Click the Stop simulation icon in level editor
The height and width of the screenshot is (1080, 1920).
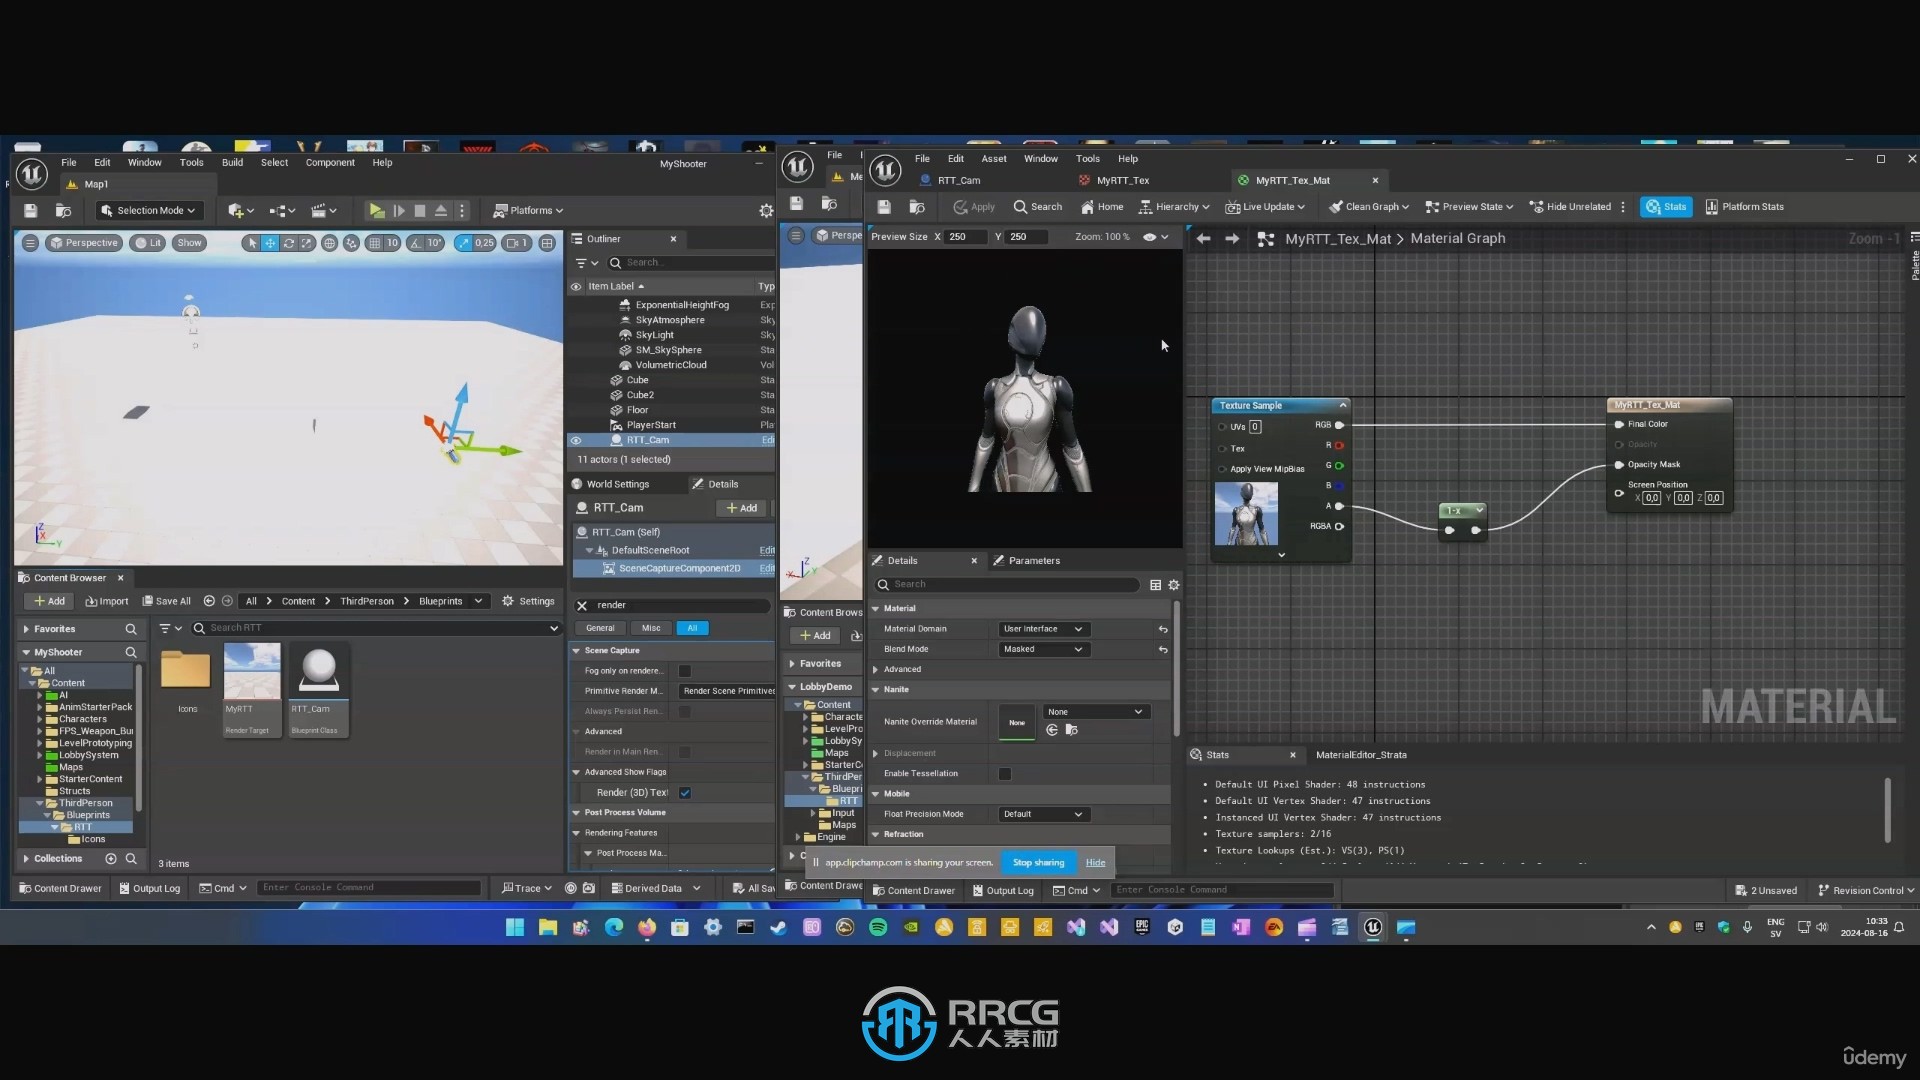point(420,211)
